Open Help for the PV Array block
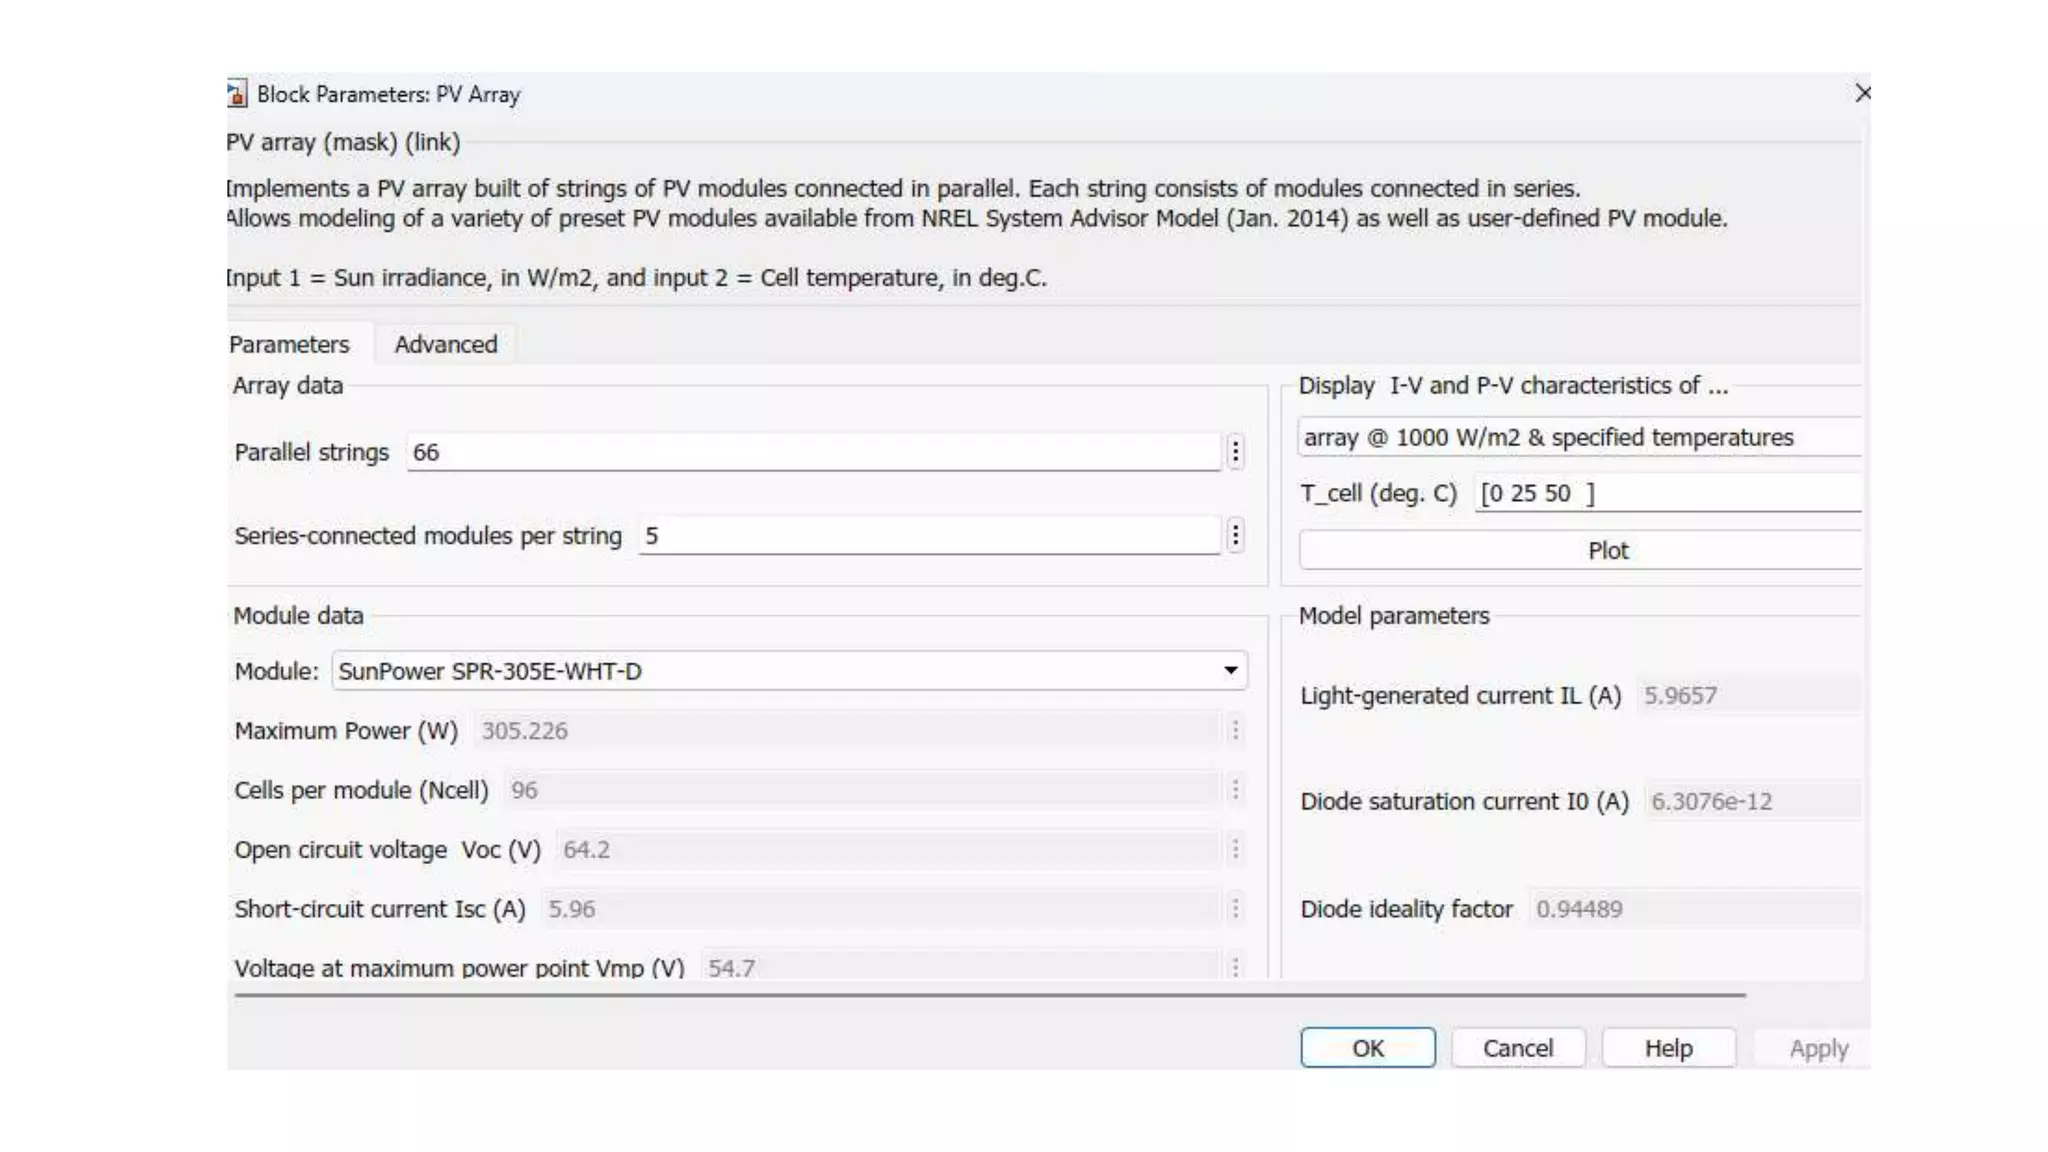The height and width of the screenshot is (1152, 2048). [1668, 1048]
